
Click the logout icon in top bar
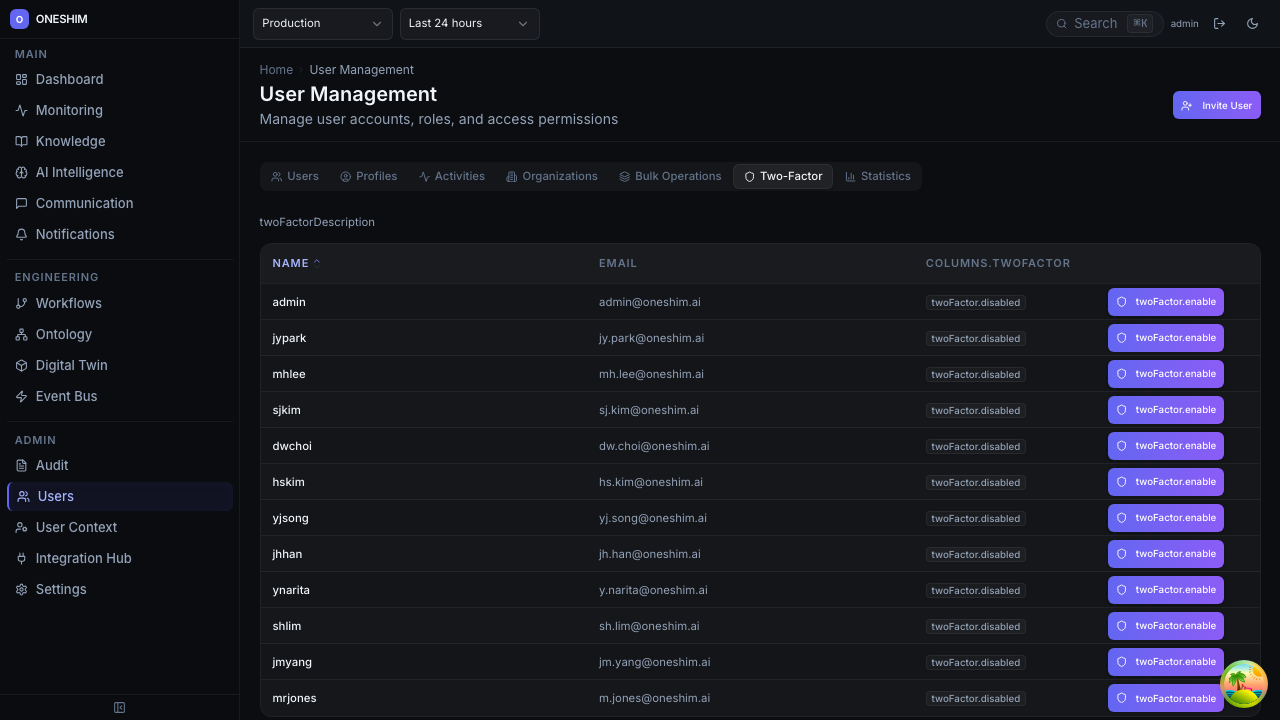coord(1219,24)
